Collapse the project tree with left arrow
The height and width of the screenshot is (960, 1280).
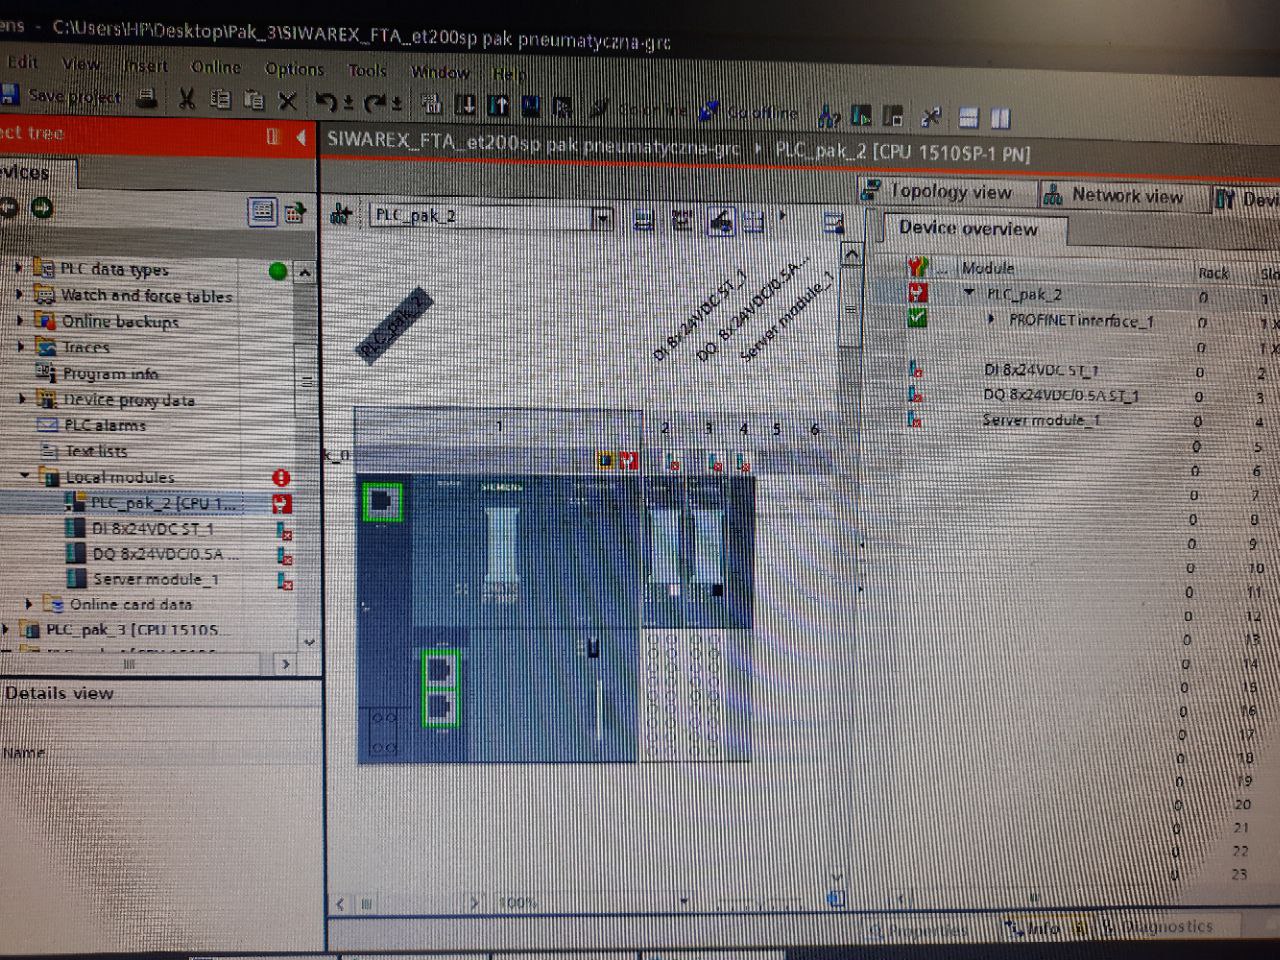point(301,137)
